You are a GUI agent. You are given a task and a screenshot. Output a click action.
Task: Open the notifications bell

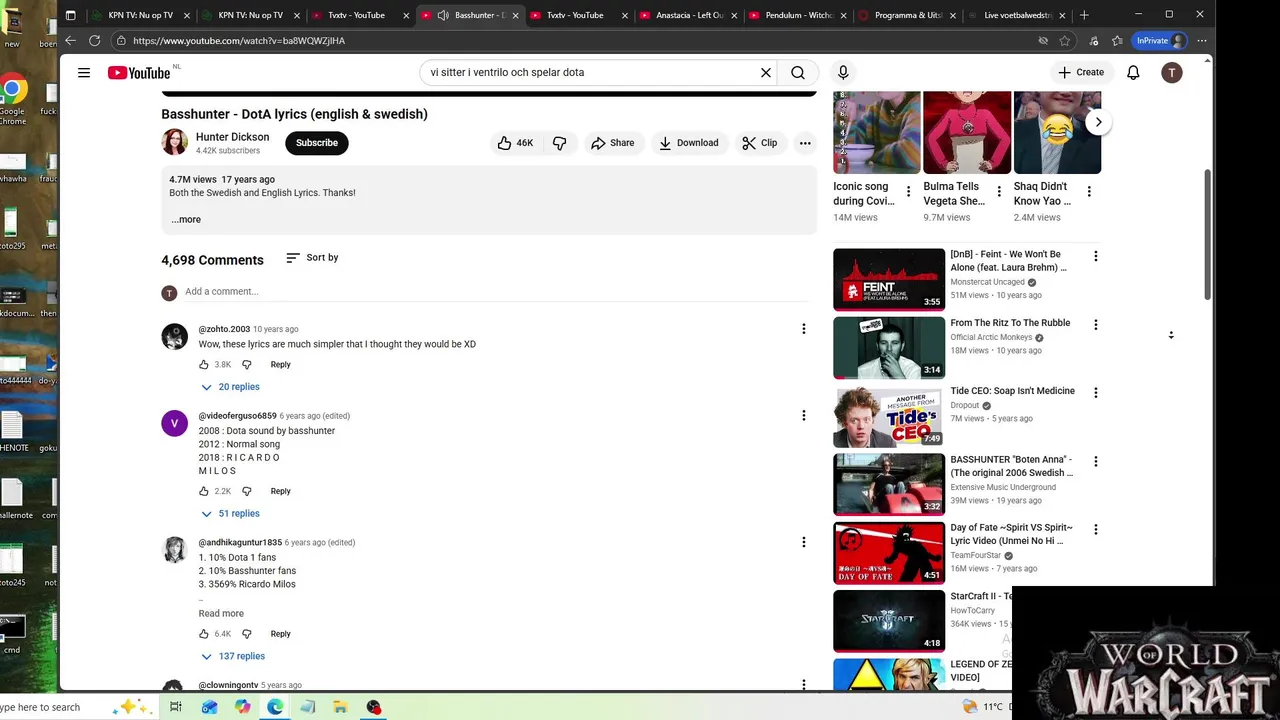(1133, 72)
